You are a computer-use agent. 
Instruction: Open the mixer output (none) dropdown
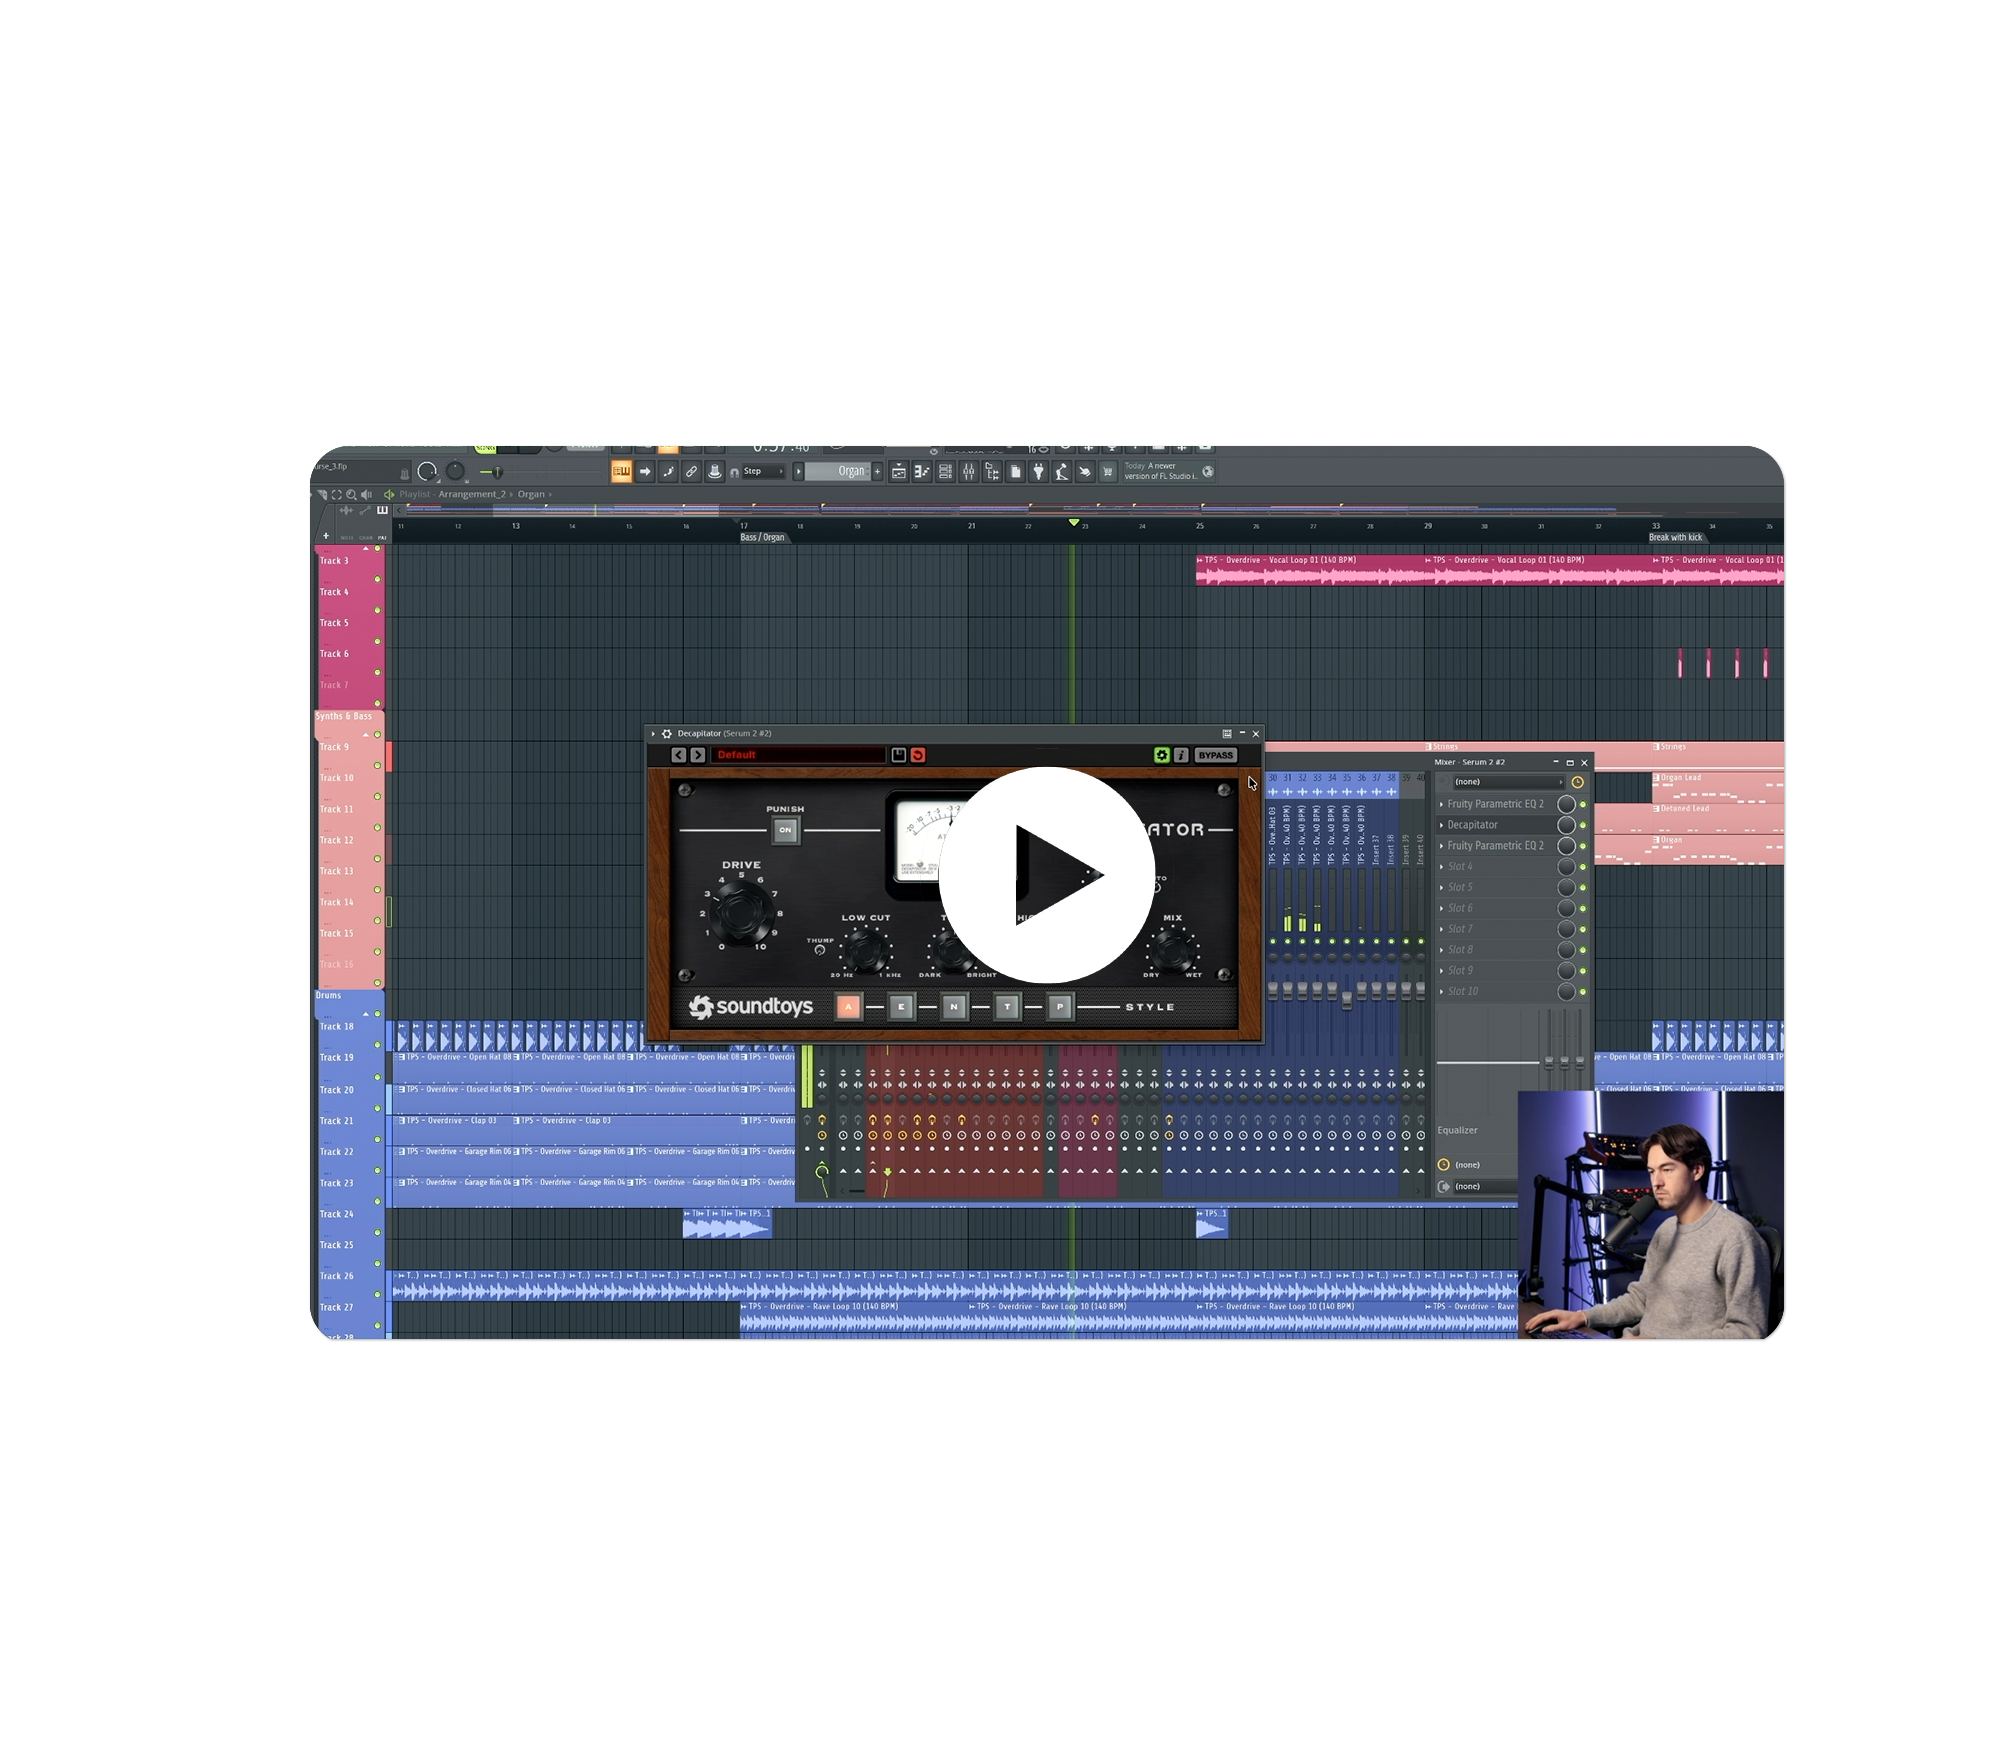[x=1485, y=1187]
